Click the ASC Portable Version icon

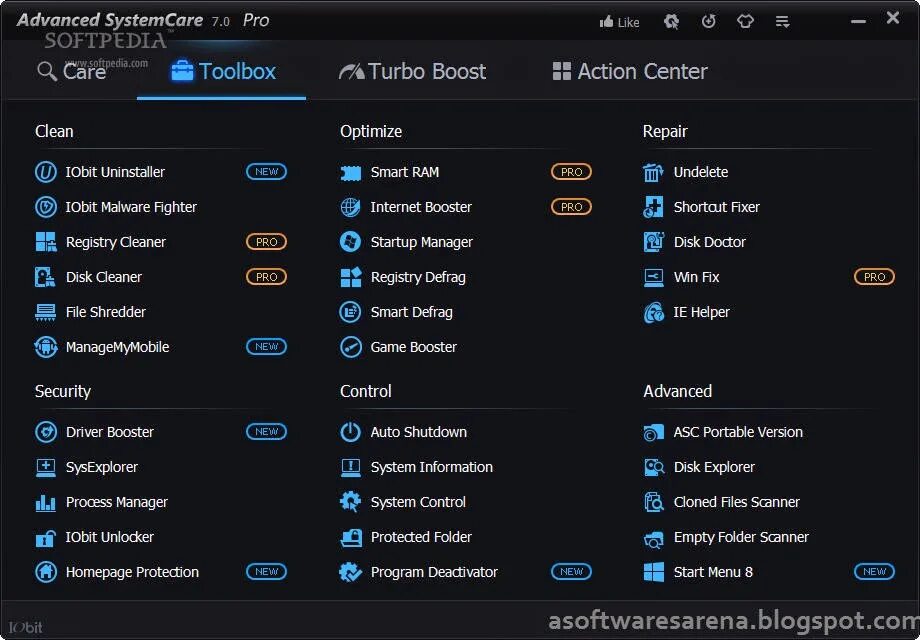[x=654, y=432]
